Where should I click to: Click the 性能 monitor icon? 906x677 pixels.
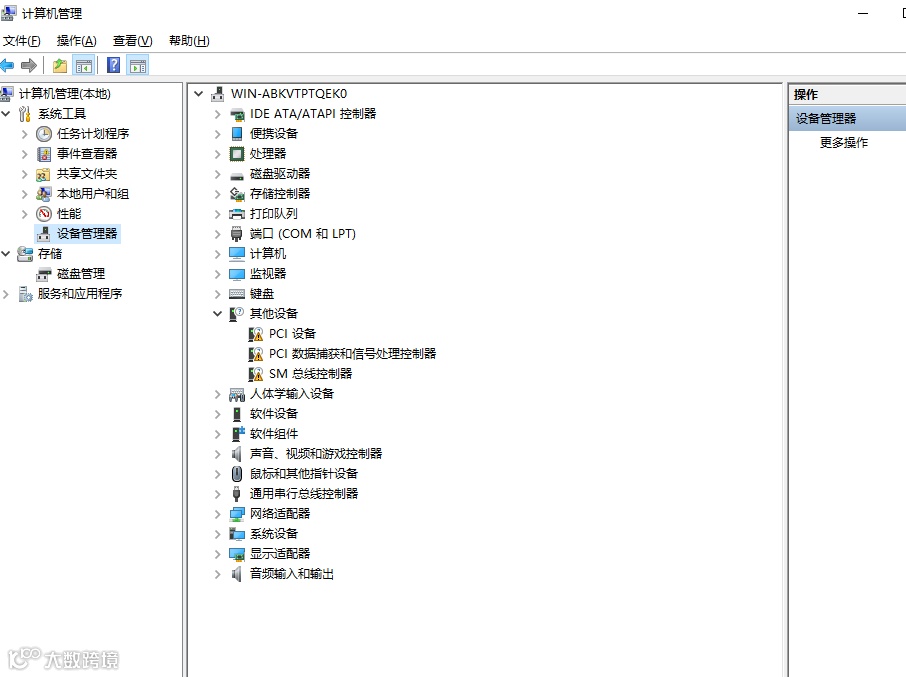tap(44, 214)
